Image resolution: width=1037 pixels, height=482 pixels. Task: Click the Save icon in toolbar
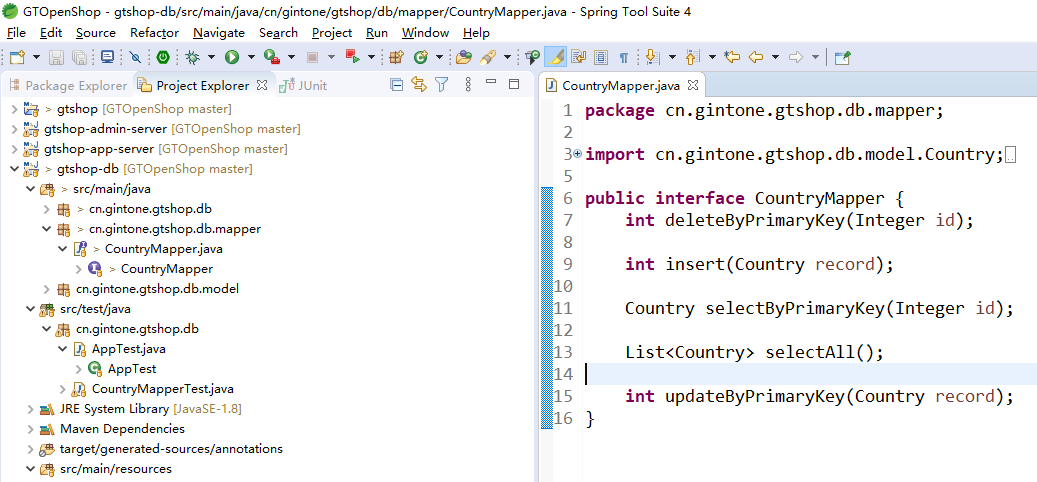pos(57,58)
